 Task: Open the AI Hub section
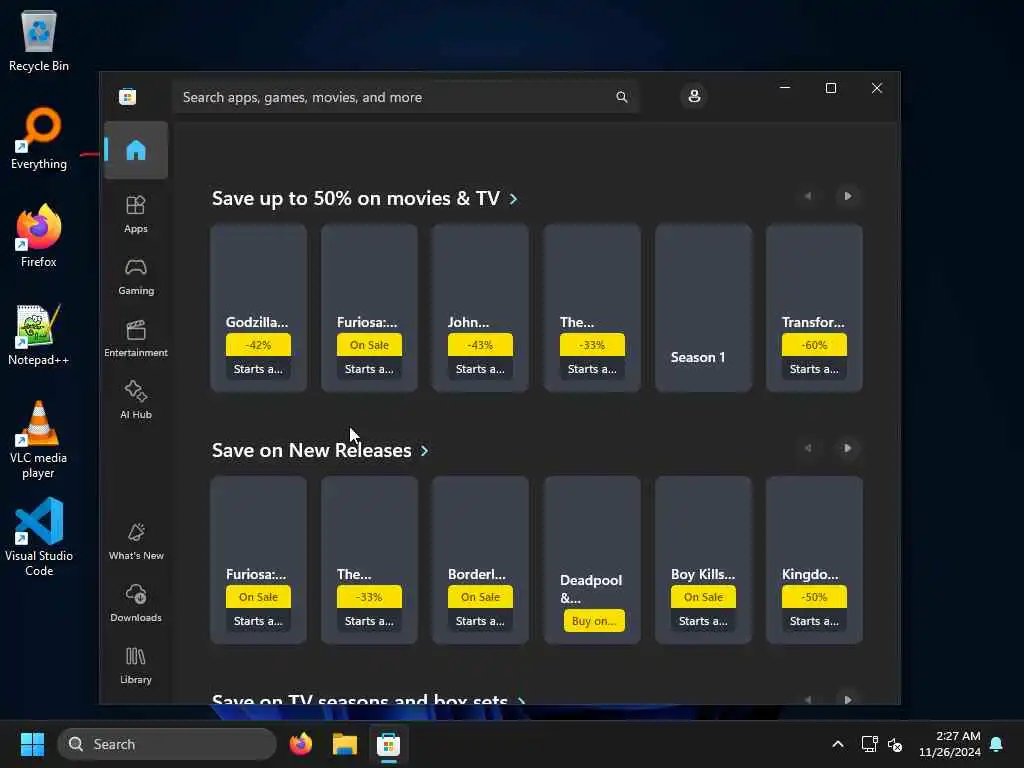tap(136, 400)
